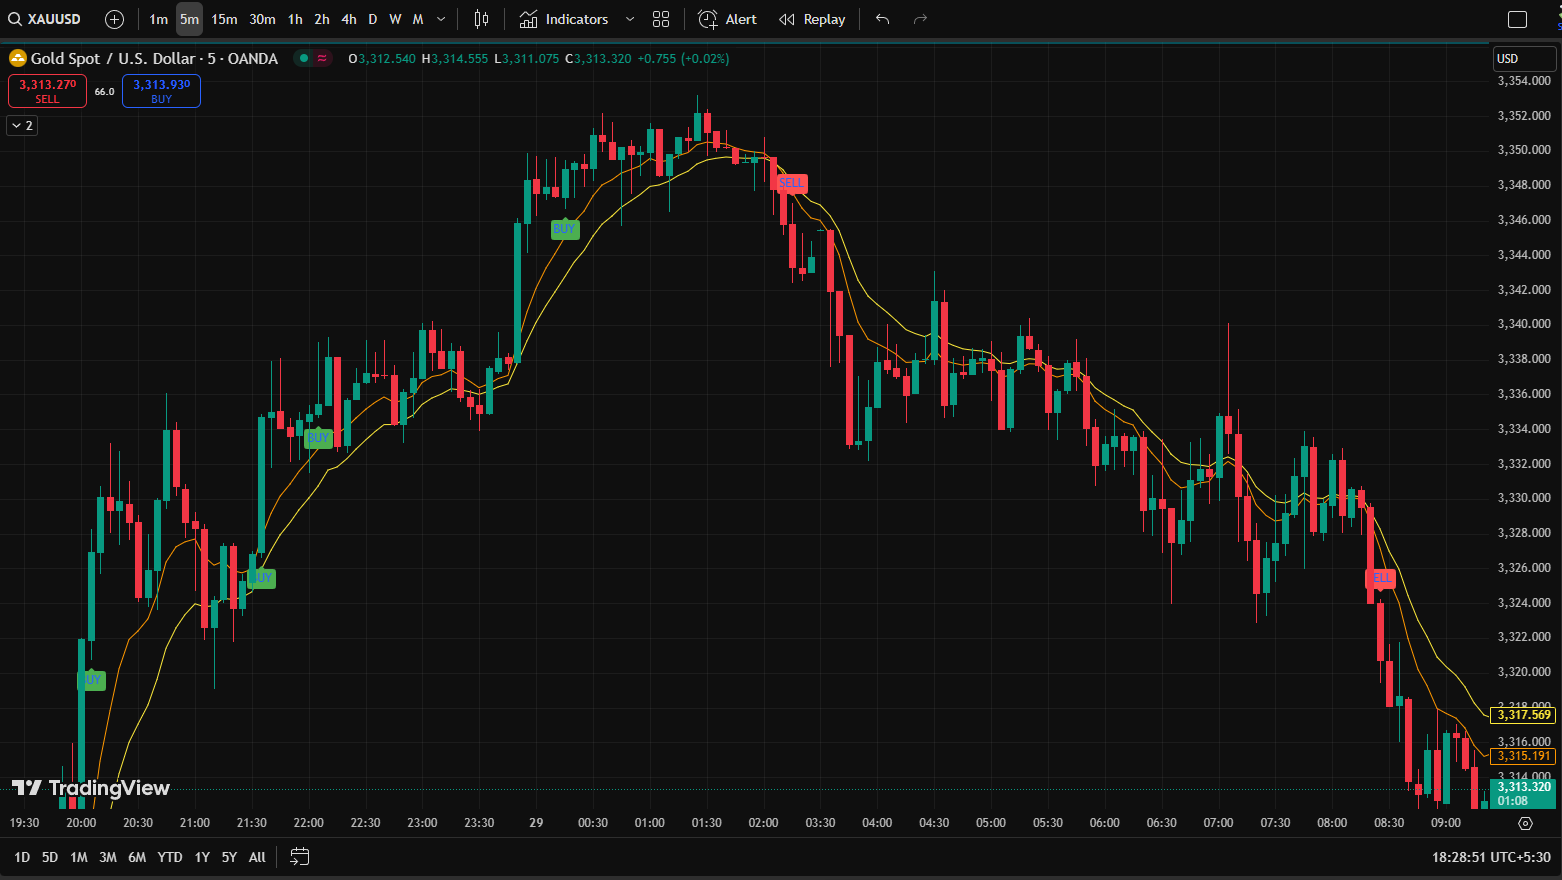Set the date range to 3M

(108, 857)
